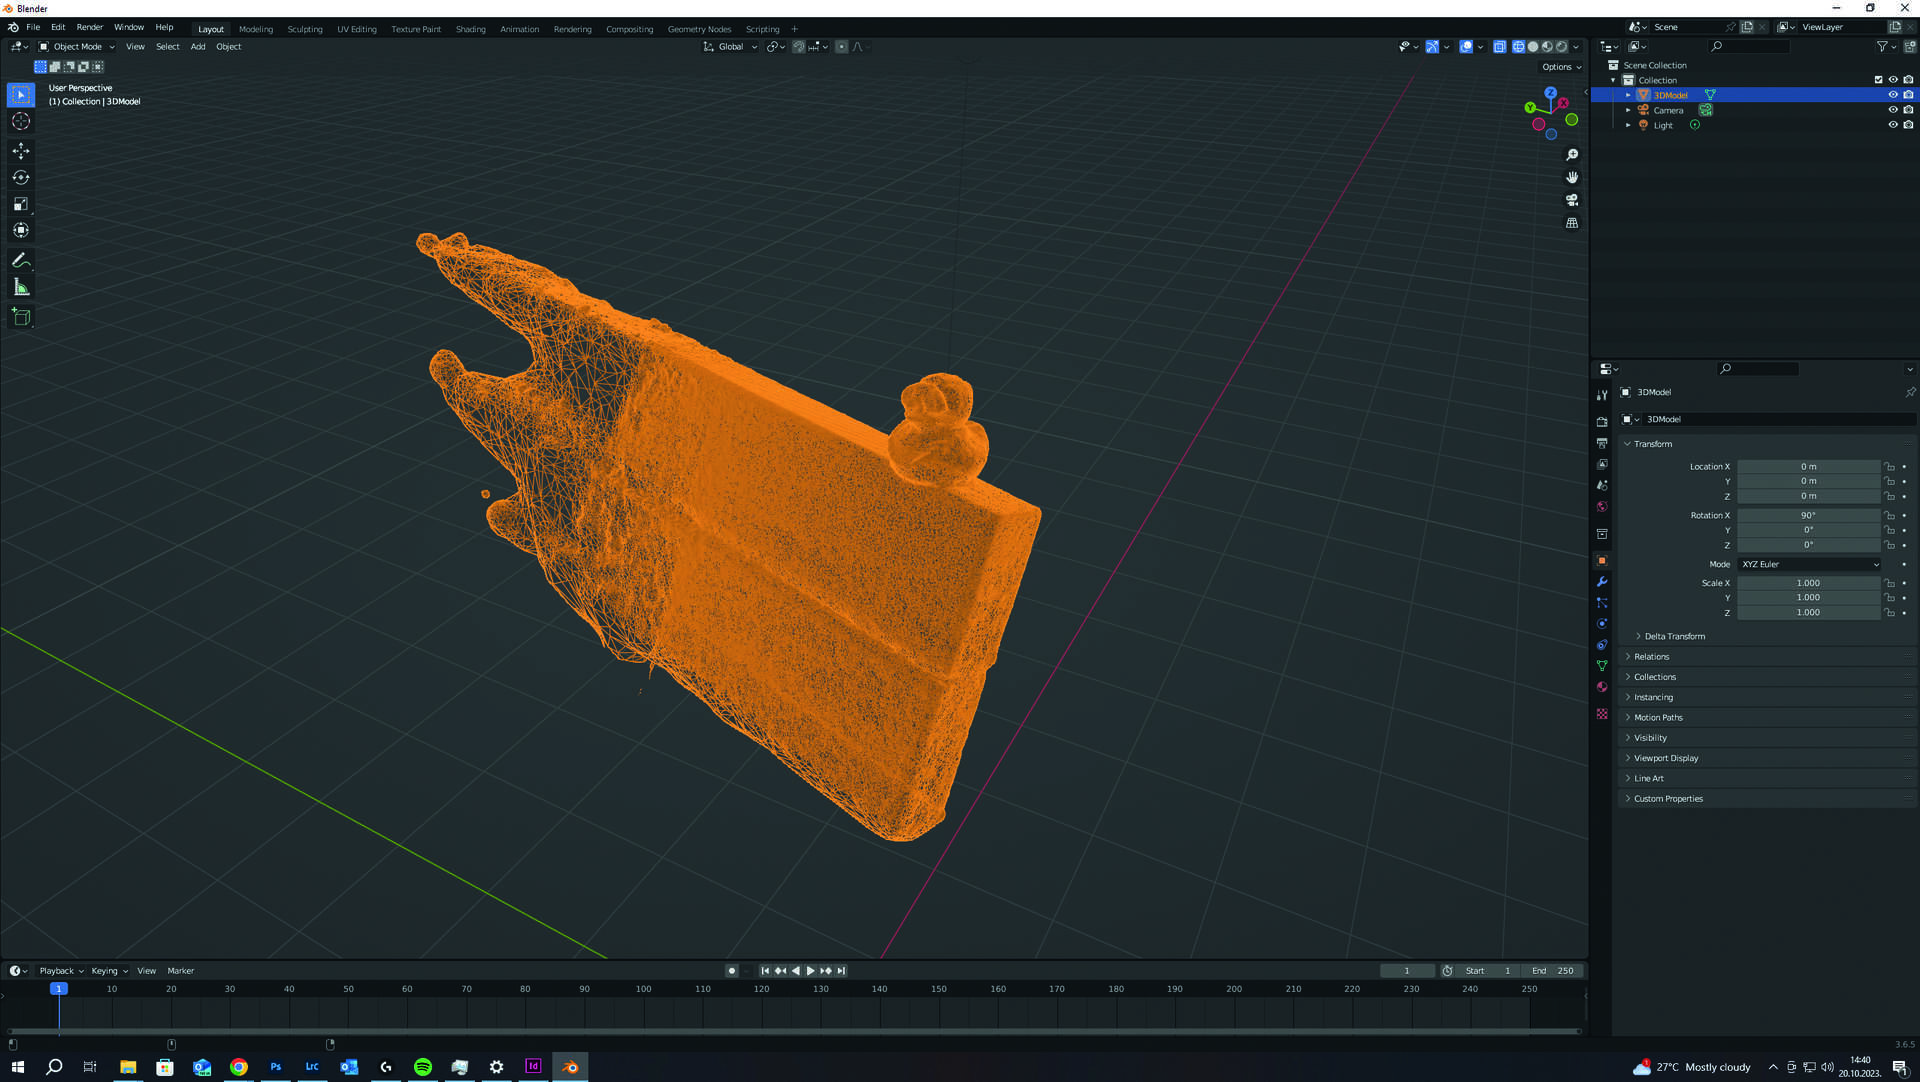The width and height of the screenshot is (1920, 1082).
Task: Click the viewport Options button
Action: (x=1560, y=67)
